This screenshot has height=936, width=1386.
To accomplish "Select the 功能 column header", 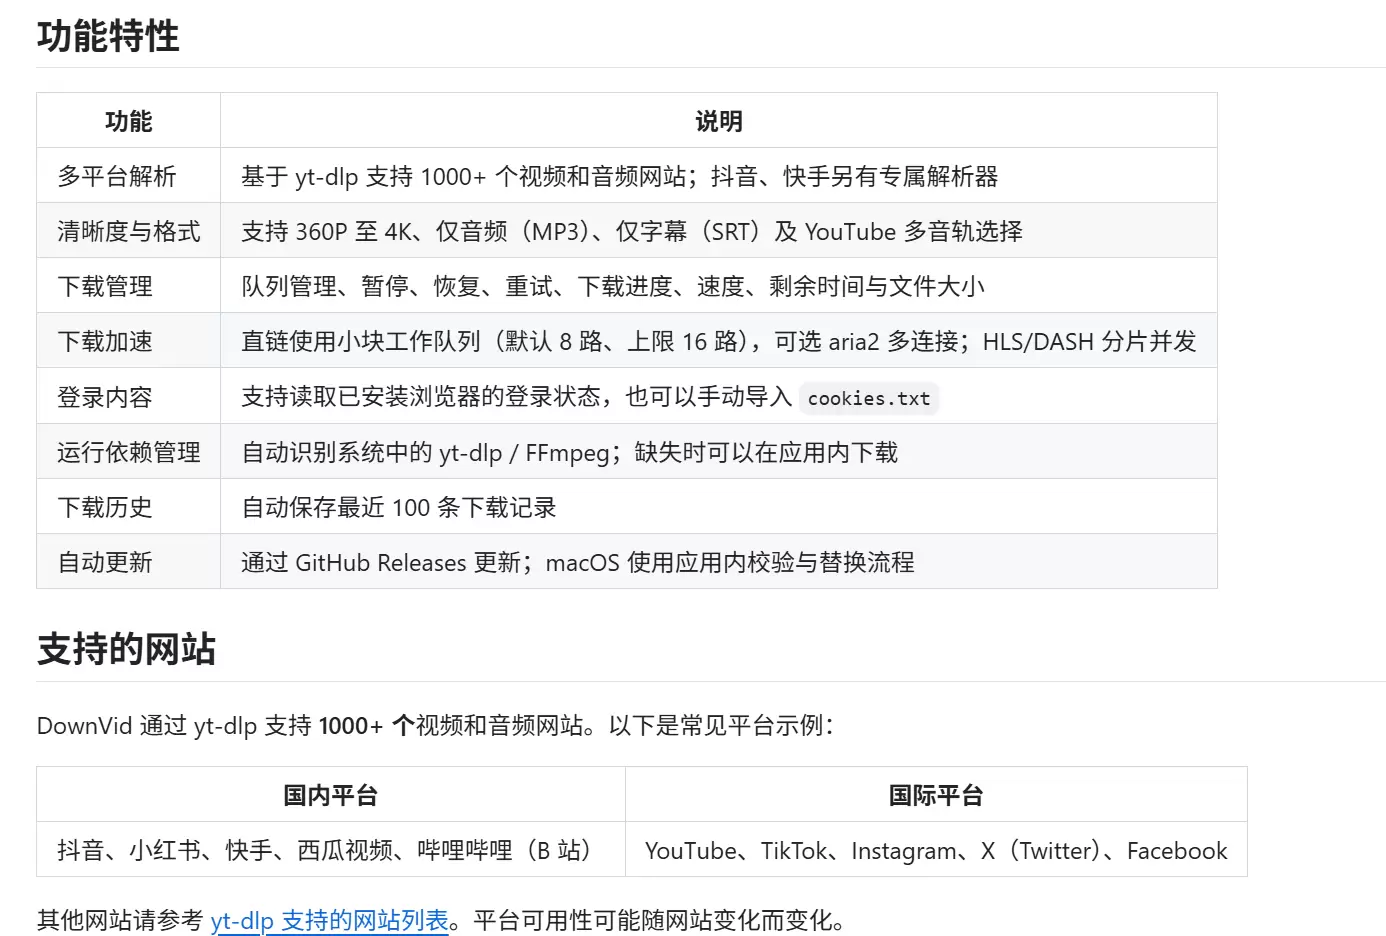I will point(129,121).
